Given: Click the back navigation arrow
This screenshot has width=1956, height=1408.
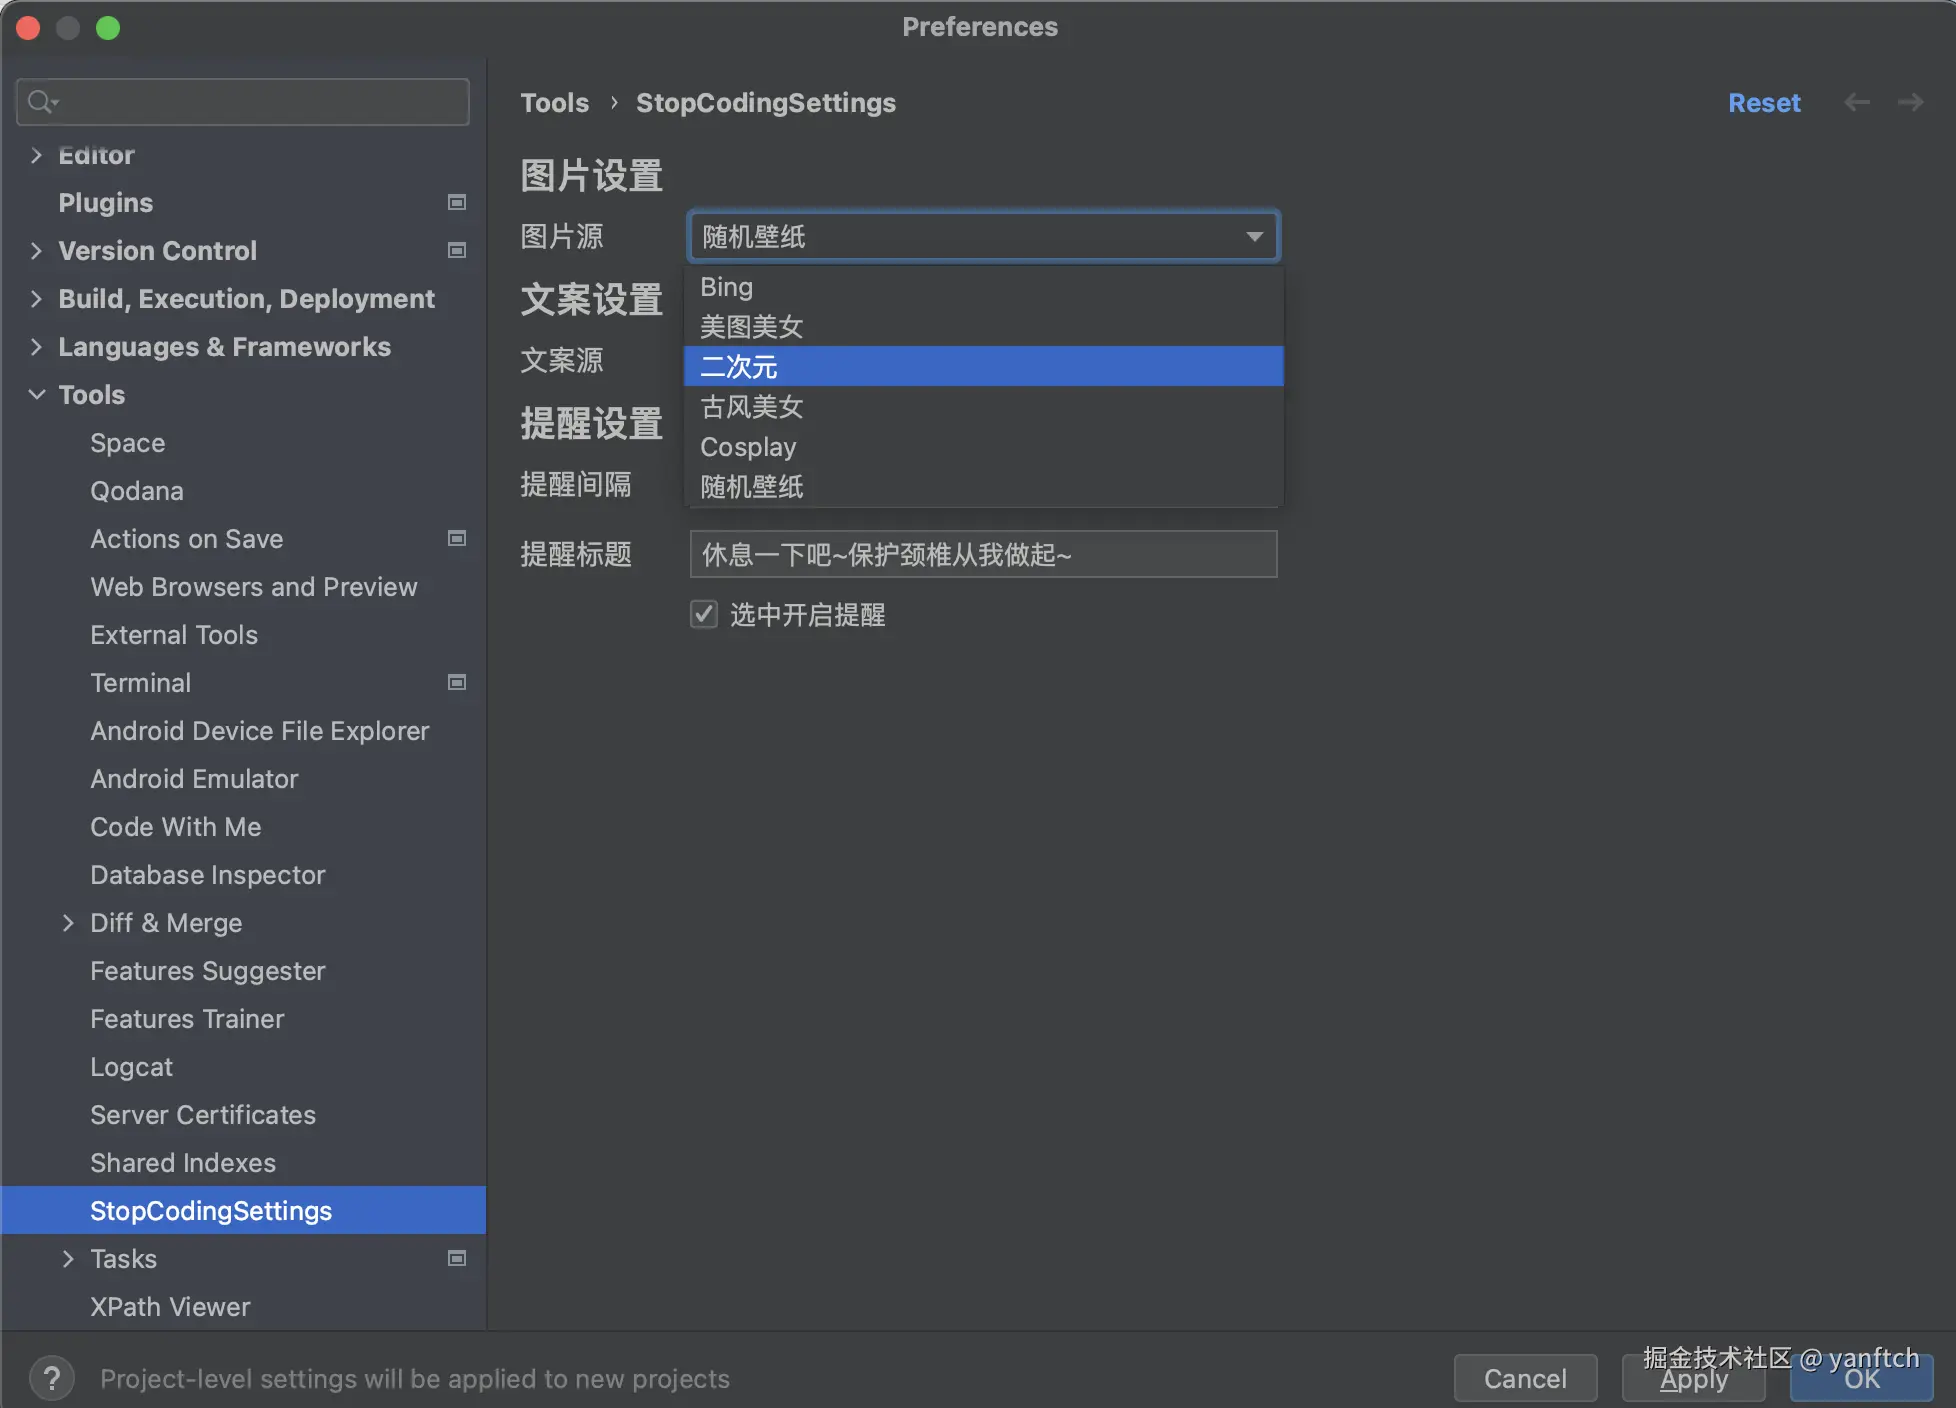Looking at the screenshot, I should (x=1856, y=102).
